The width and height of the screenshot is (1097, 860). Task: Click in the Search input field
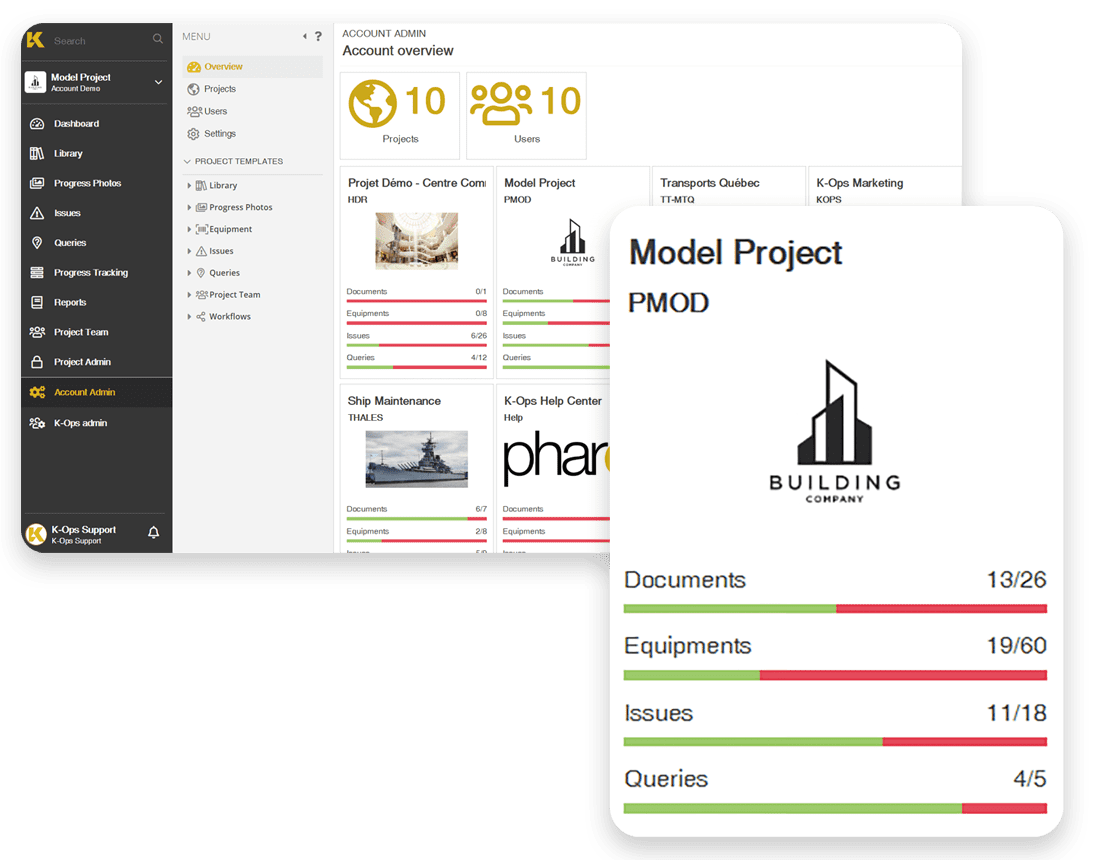click(101, 41)
